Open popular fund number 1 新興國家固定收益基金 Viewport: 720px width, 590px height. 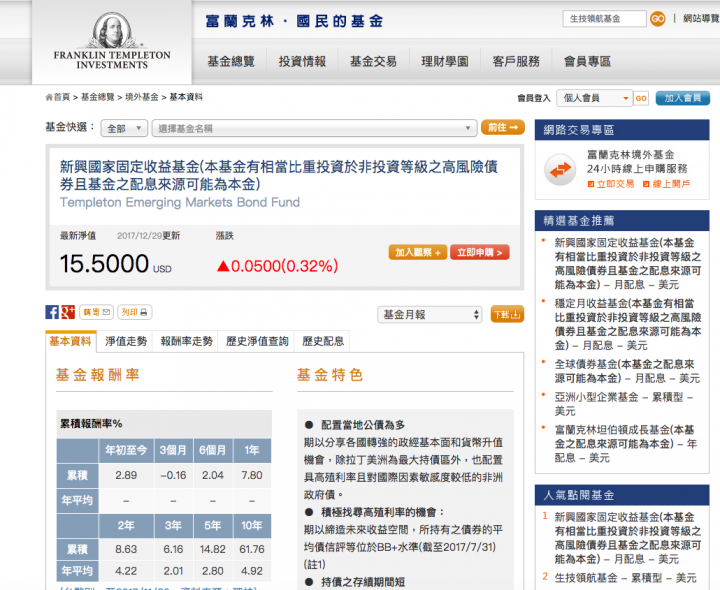(628, 538)
